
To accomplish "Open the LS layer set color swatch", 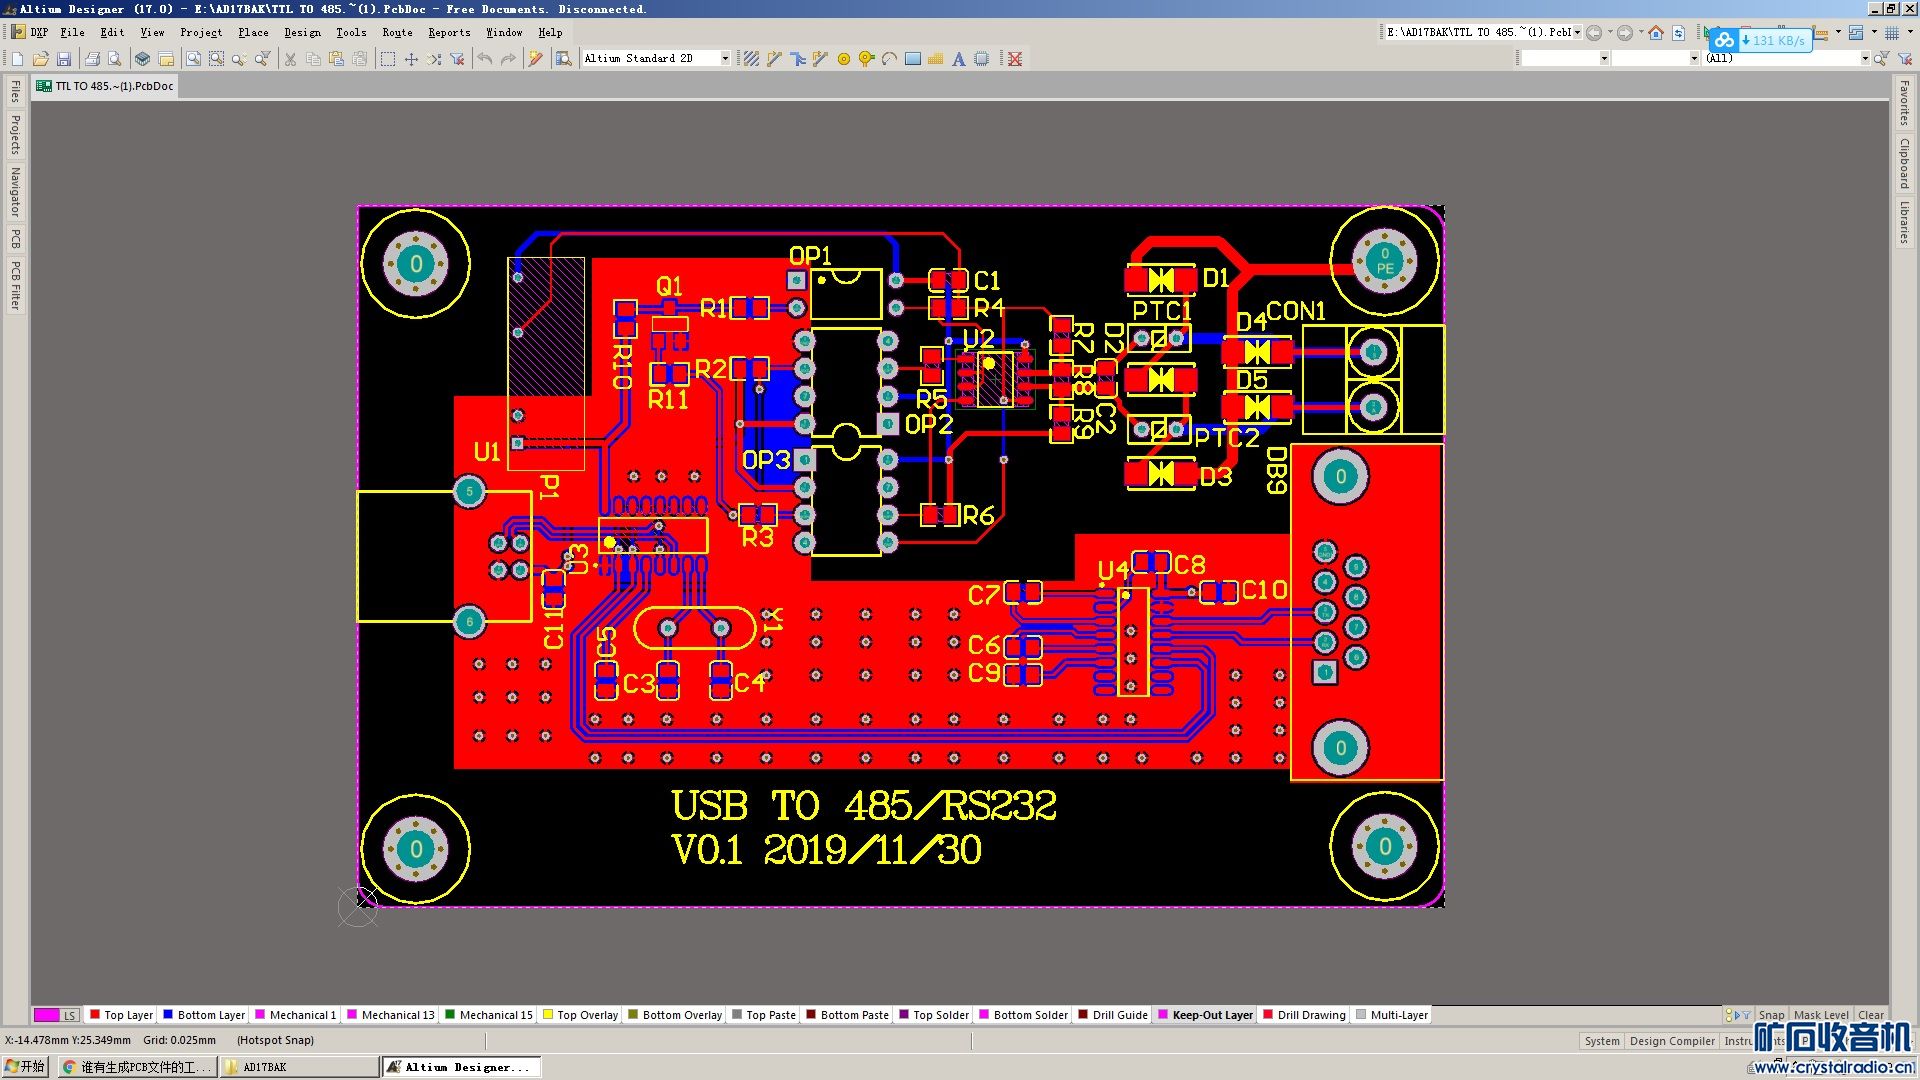I will pos(46,1015).
